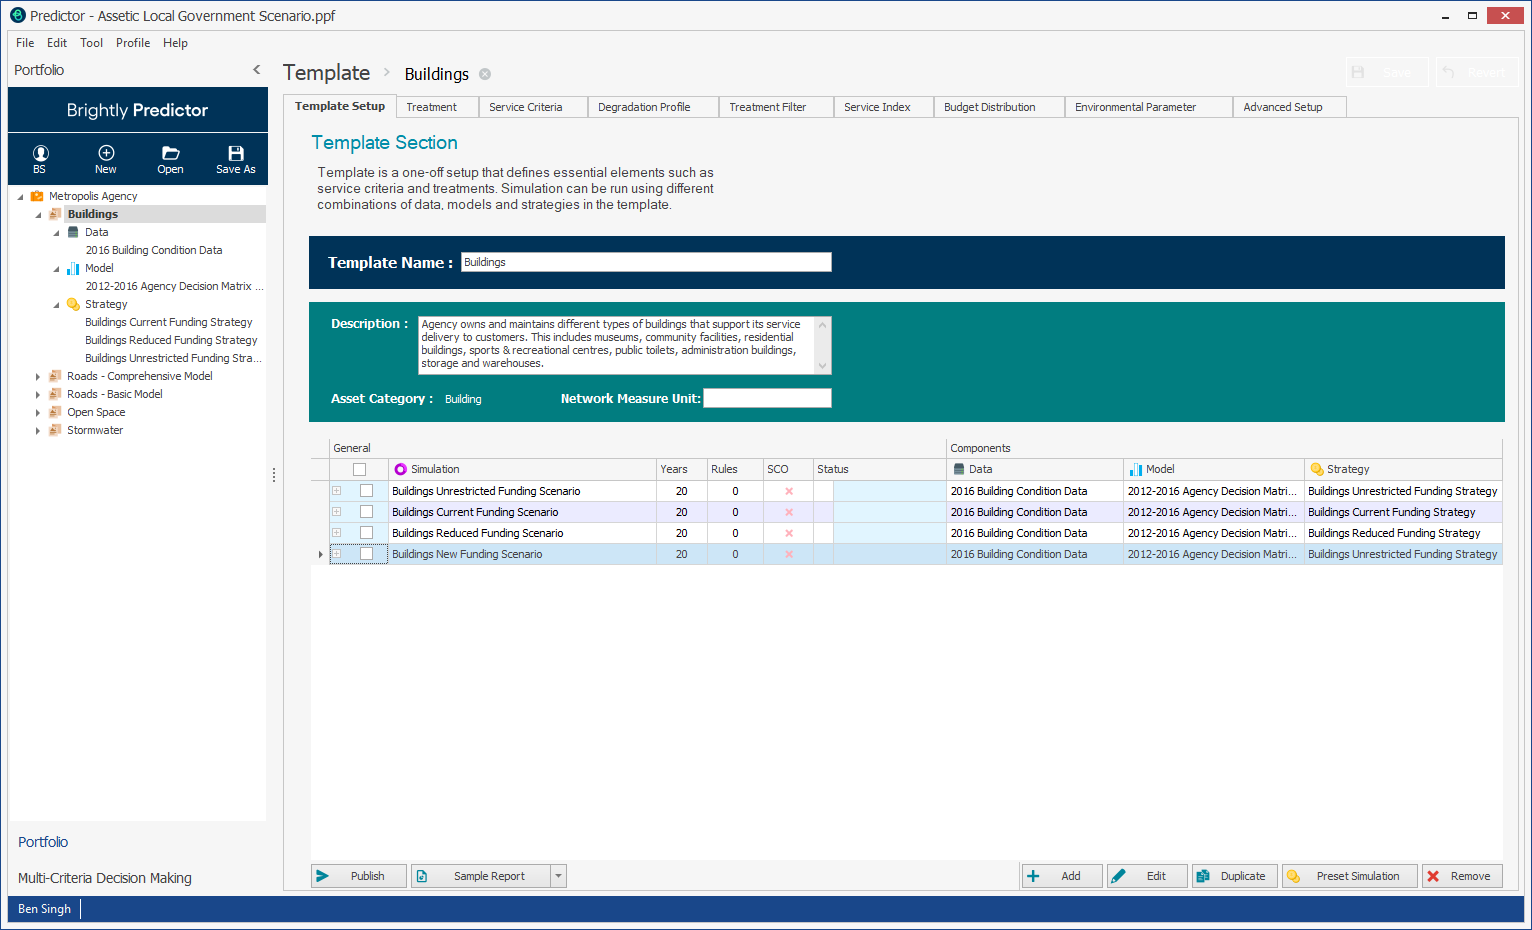
Task: Switch to the Degradation Profile tab
Action: [644, 107]
